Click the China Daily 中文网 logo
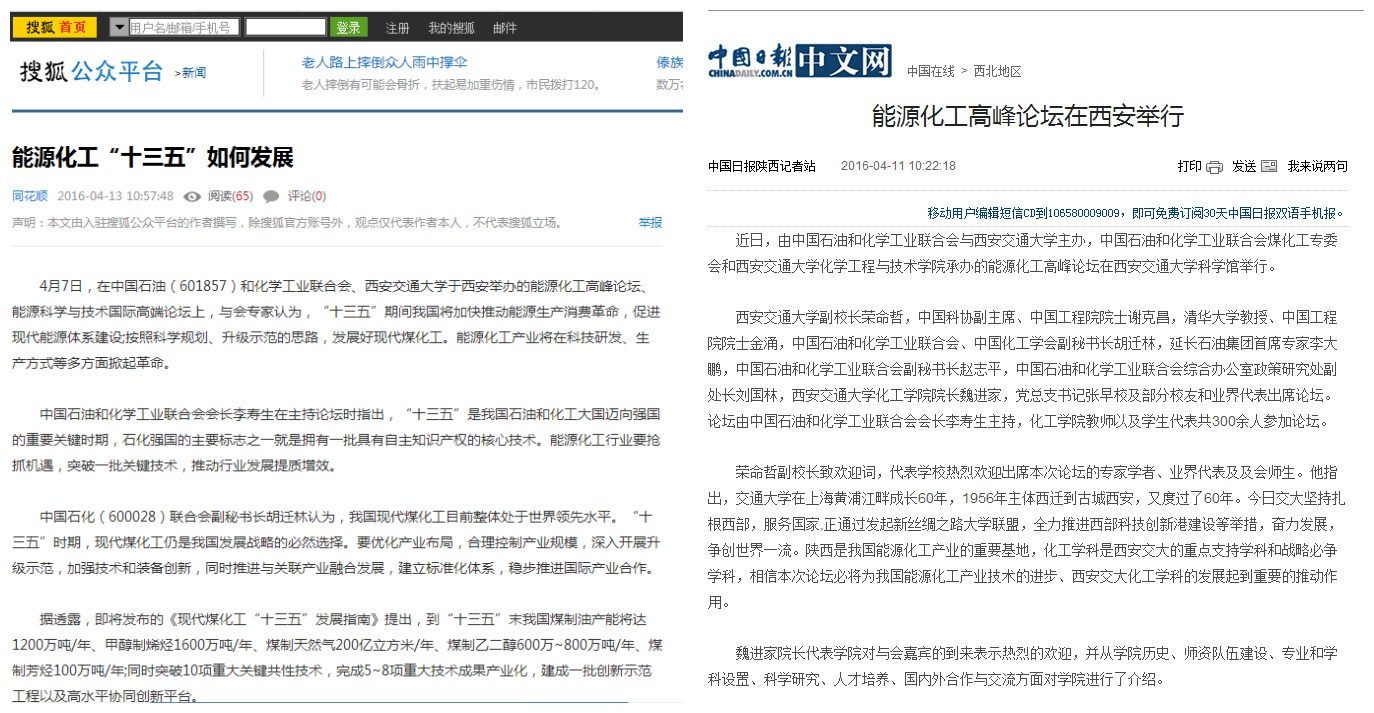This screenshot has width=1374, height=713. (799, 62)
